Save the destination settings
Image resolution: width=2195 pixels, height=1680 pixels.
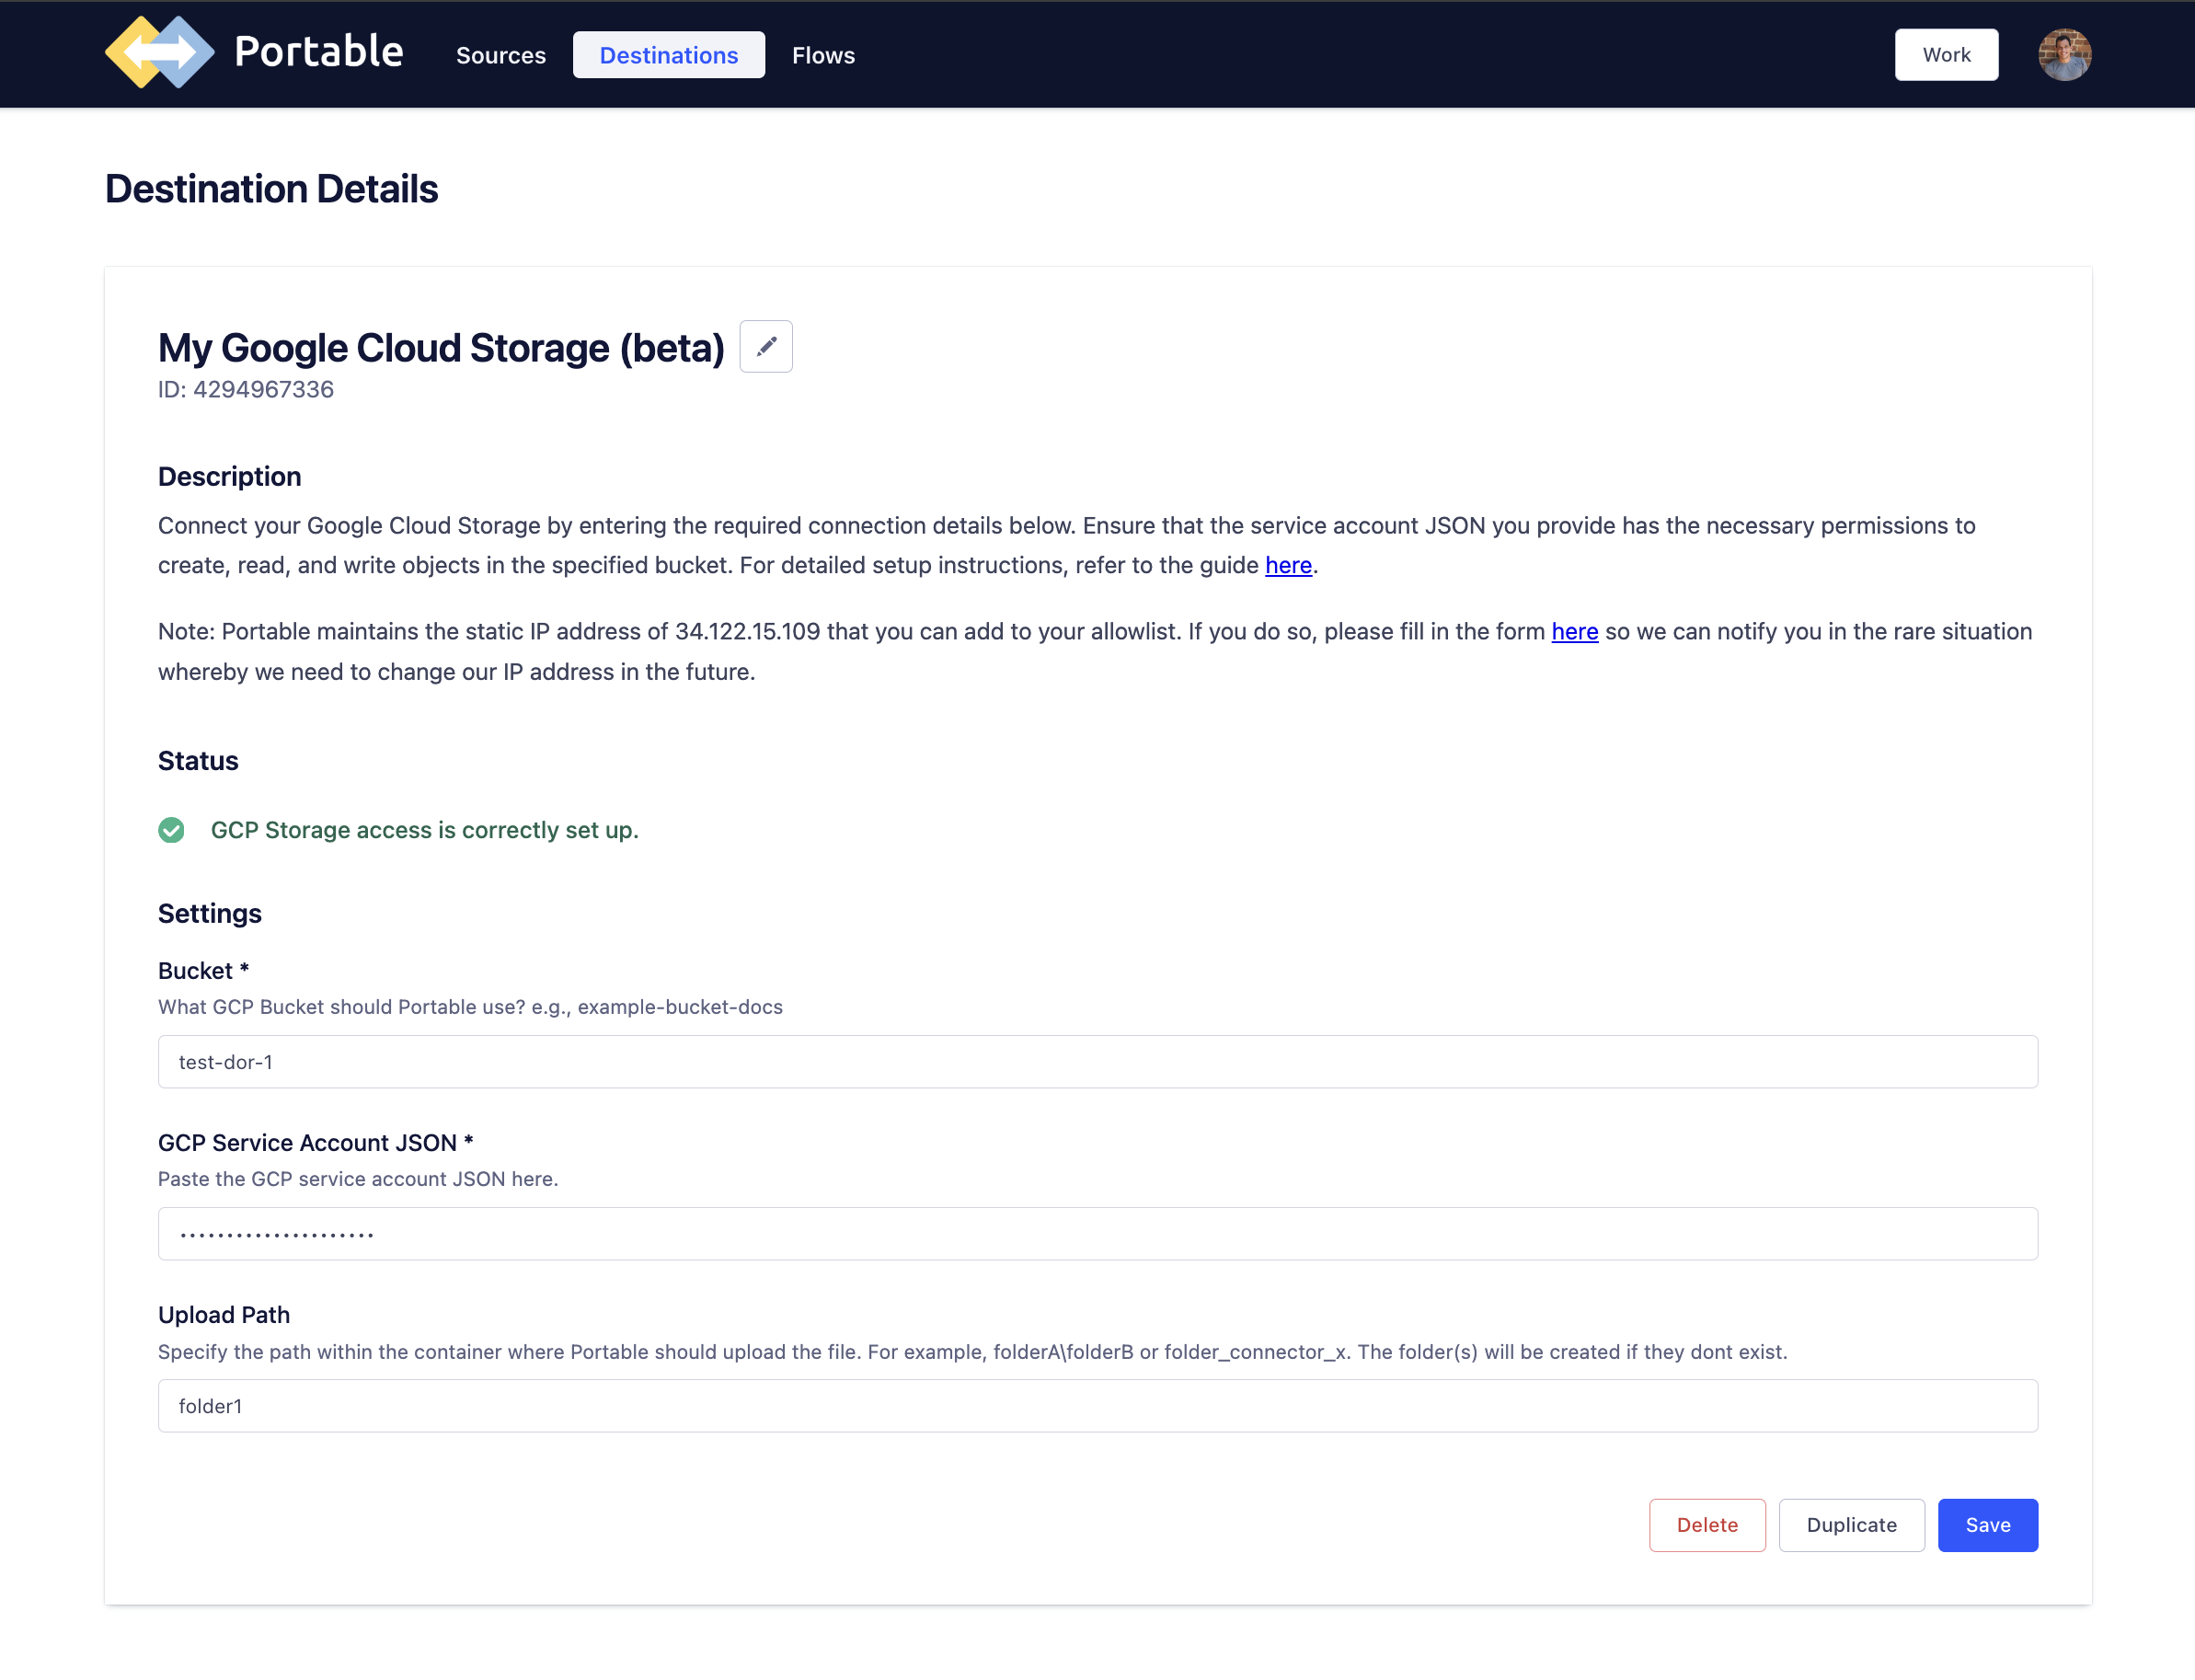(x=1986, y=1524)
